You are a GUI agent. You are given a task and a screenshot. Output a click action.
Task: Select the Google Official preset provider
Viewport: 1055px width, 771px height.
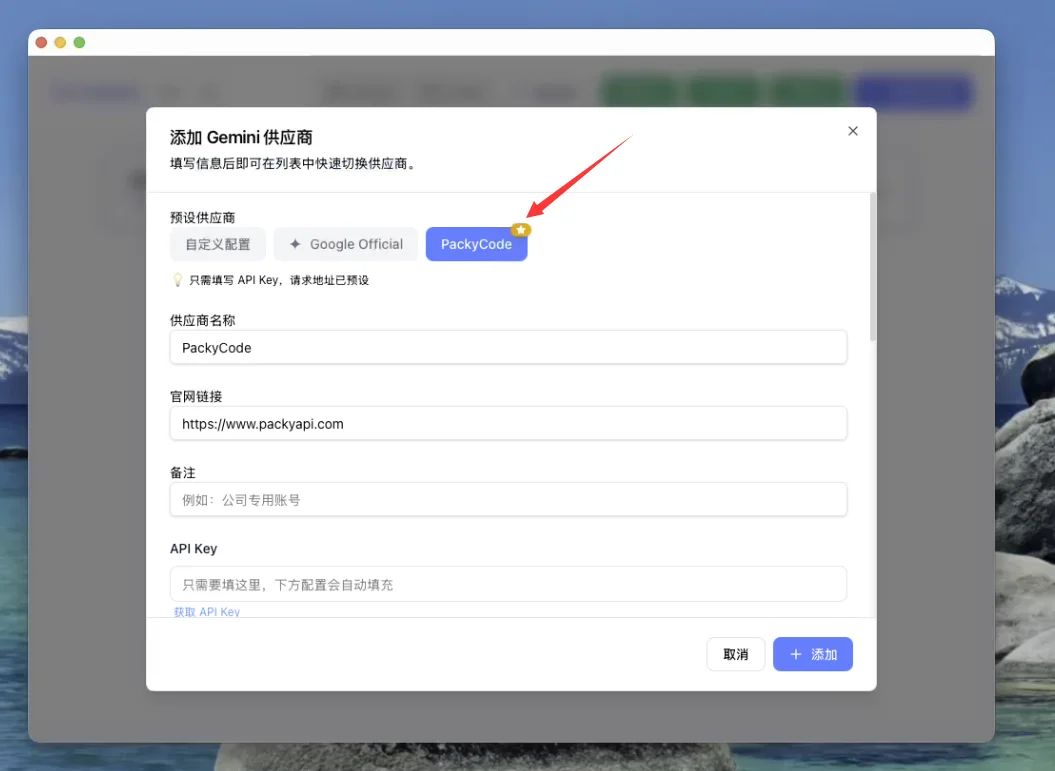point(346,244)
